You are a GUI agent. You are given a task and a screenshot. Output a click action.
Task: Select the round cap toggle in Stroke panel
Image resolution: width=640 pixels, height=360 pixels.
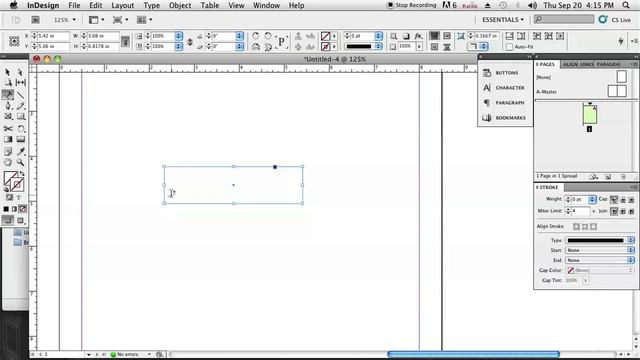[x=623, y=200]
